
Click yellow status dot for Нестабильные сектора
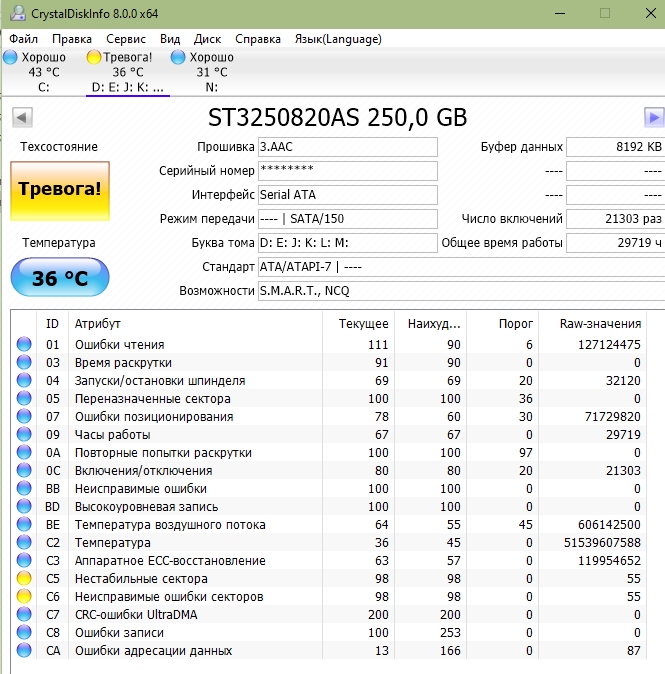coord(24,579)
